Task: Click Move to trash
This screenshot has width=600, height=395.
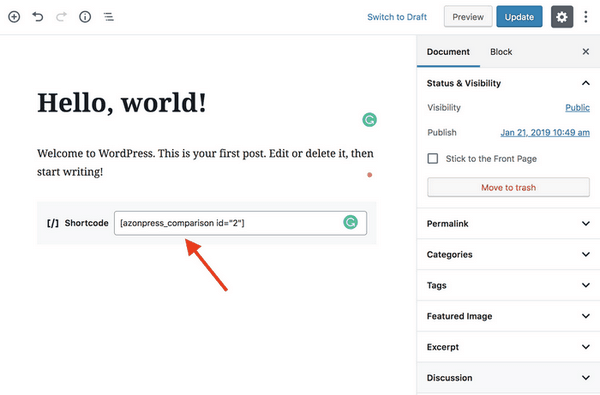Action: tap(508, 187)
